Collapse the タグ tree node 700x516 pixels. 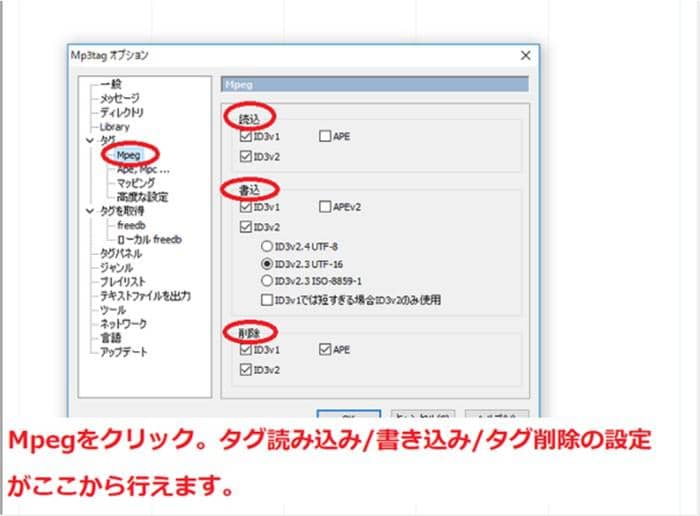pyautogui.click(x=90, y=141)
